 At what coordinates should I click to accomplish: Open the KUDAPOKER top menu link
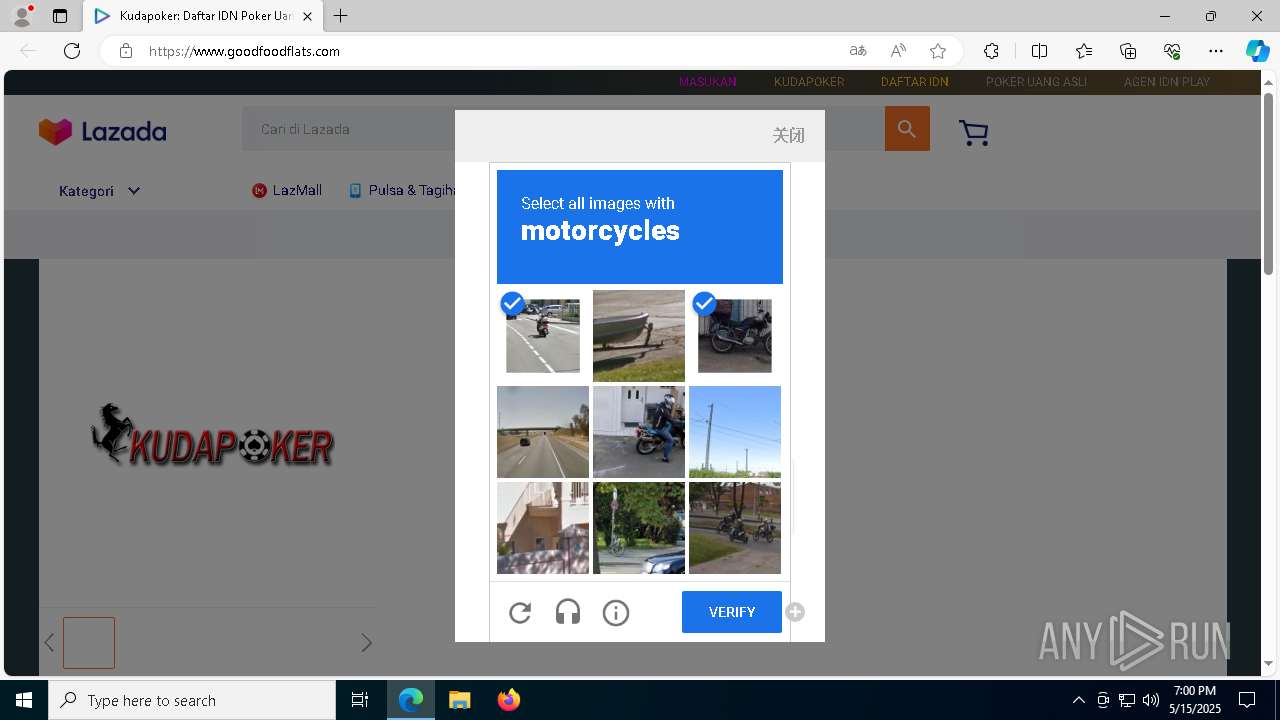809,82
